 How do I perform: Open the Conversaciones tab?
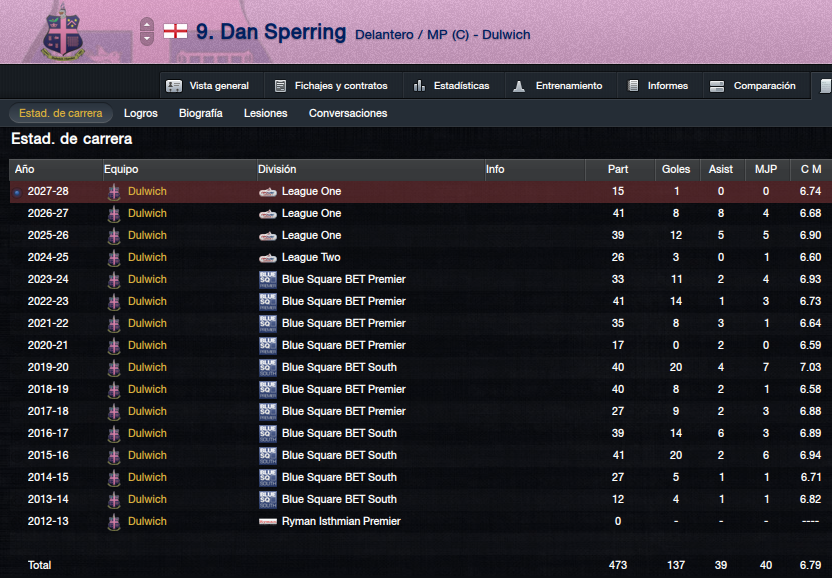[x=348, y=113]
